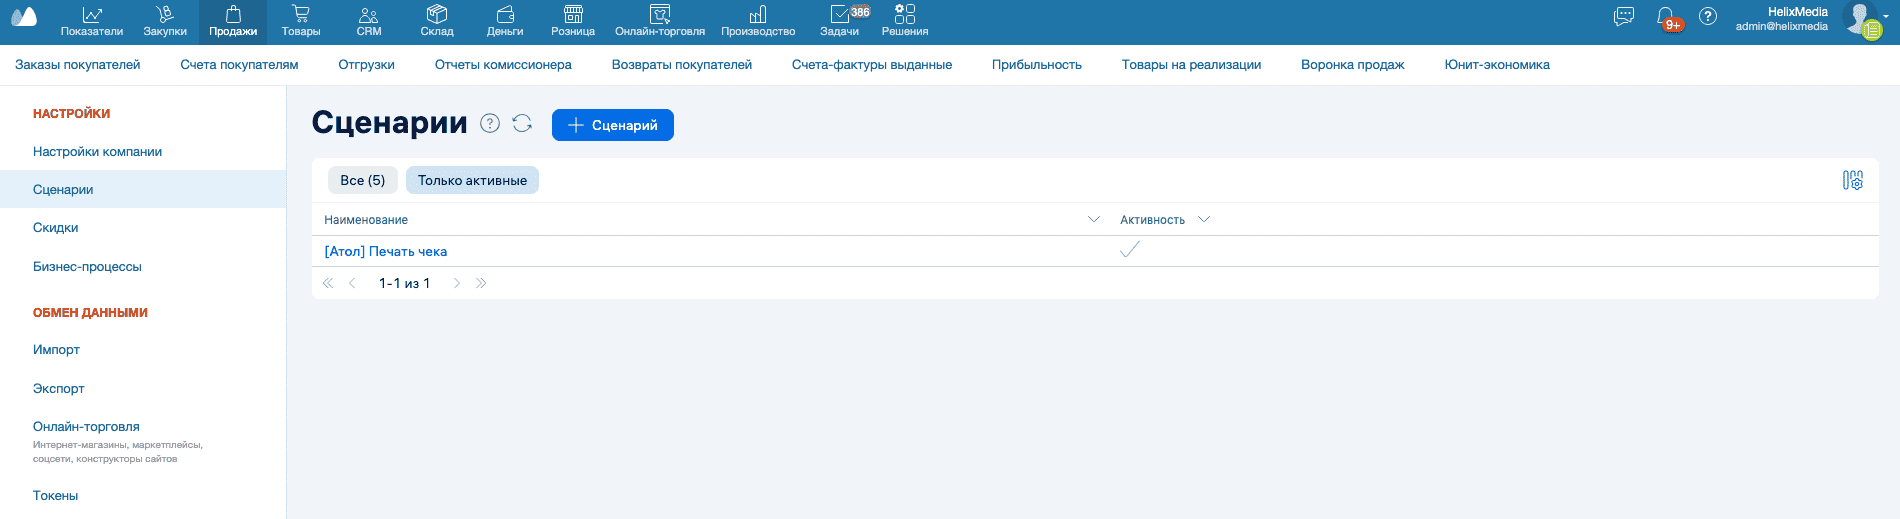Toggle activity checkmark for Атол Печать чека
Image resolution: width=1900 pixels, height=519 pixels.
point(1130,250)
